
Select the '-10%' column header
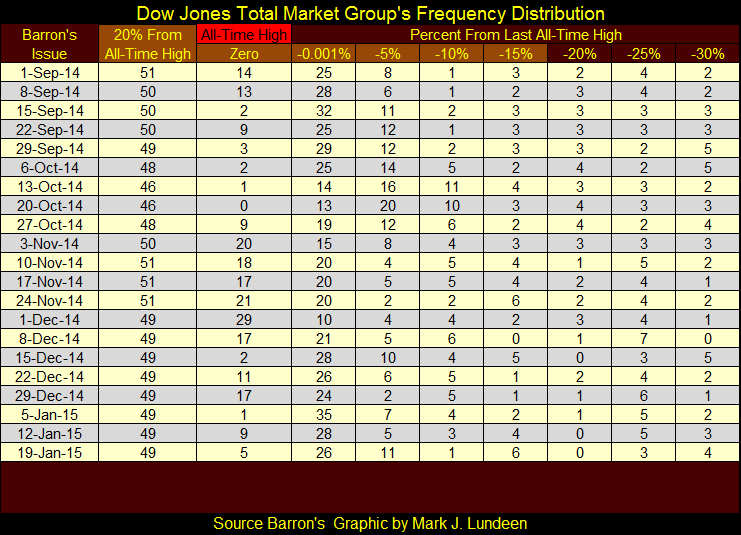tap(451, 53)
